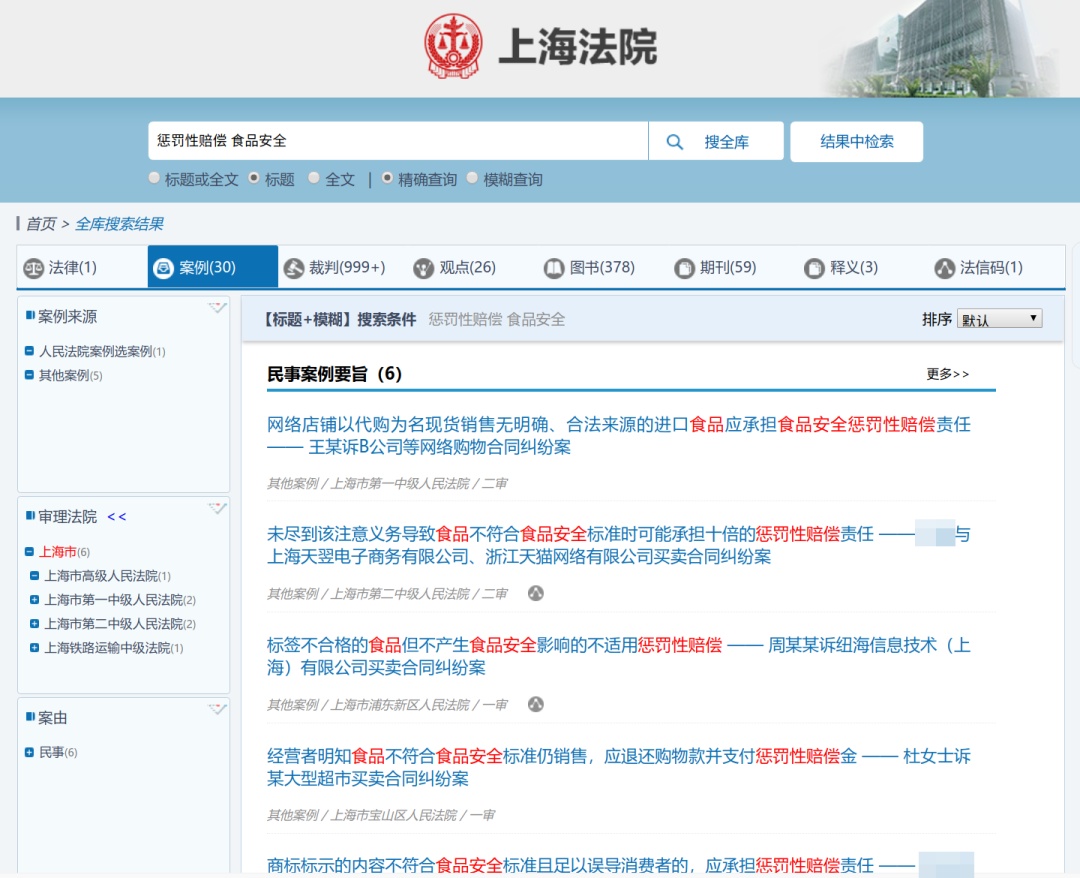Screen dimensions: 1080x878
Task: Click the 结果中检索 button
Action: click(857, 142)
